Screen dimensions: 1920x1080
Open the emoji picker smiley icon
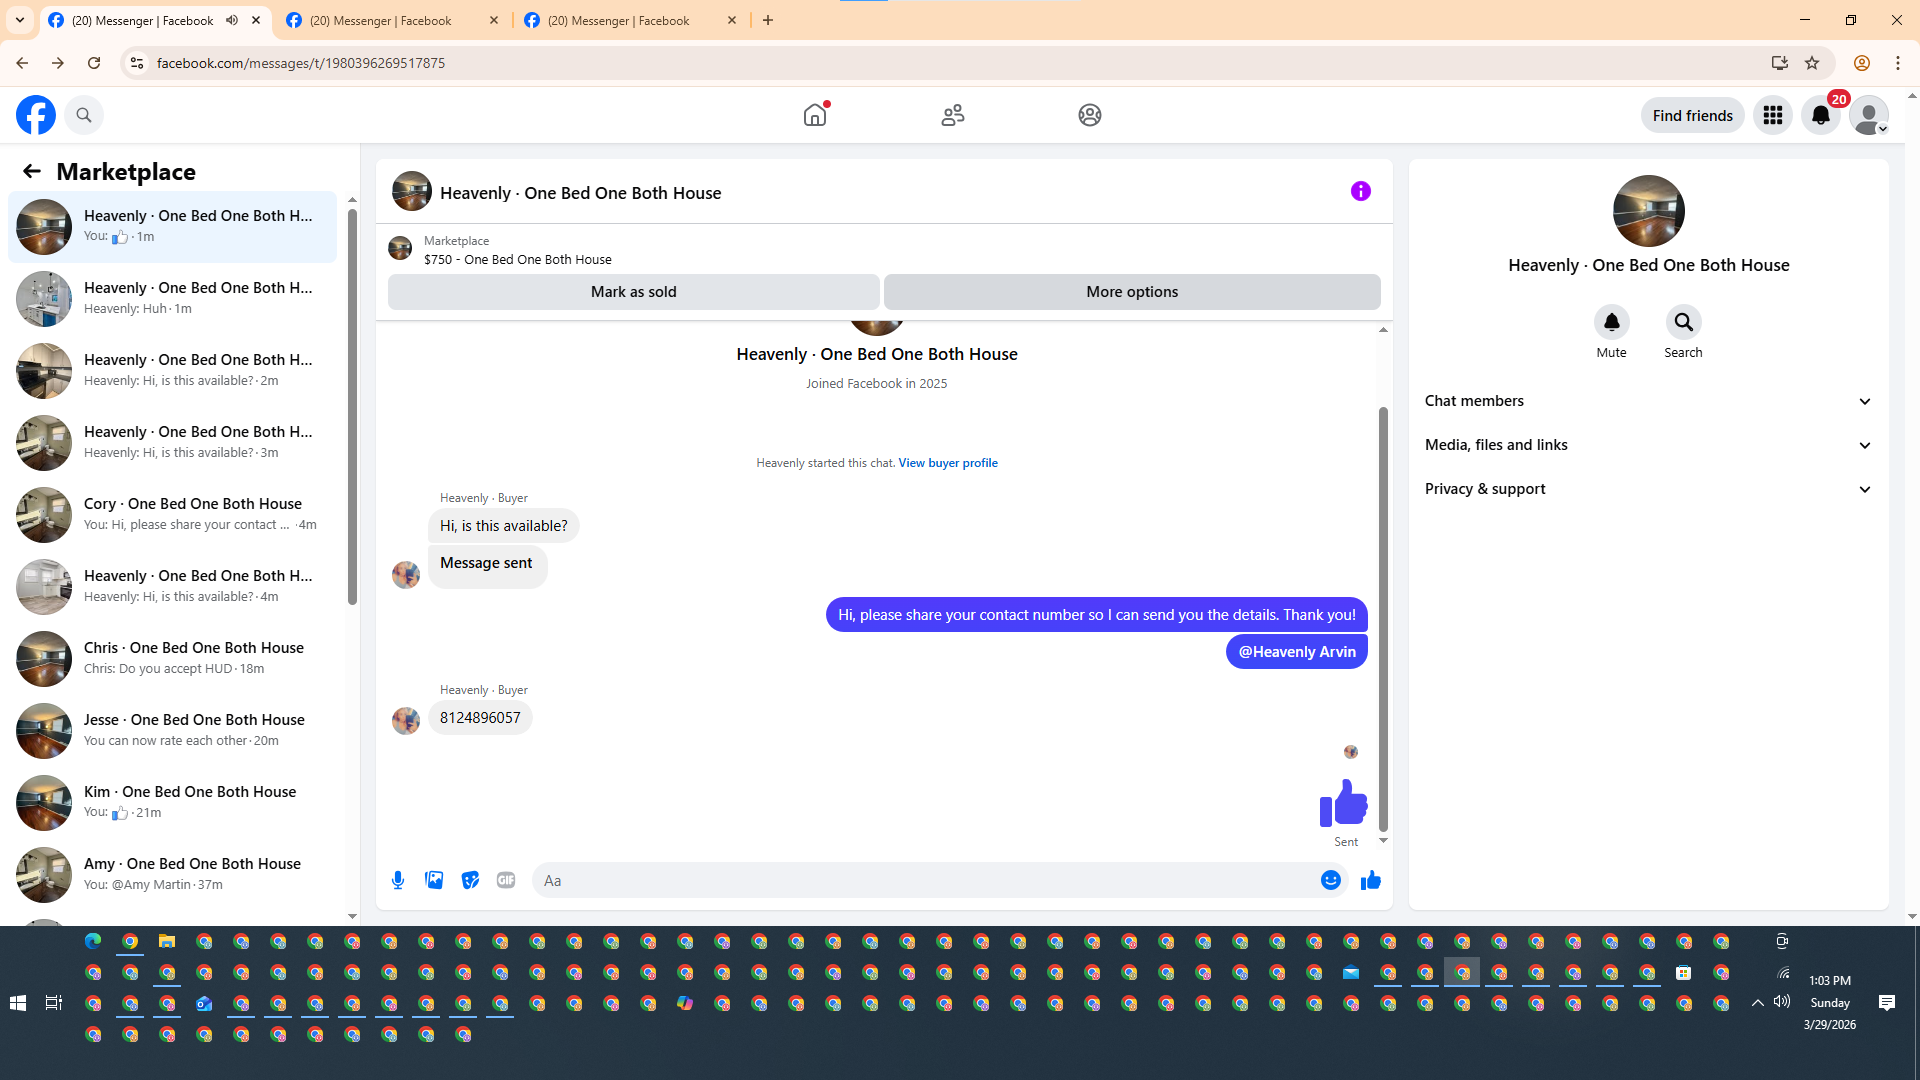click(1331, 880)
